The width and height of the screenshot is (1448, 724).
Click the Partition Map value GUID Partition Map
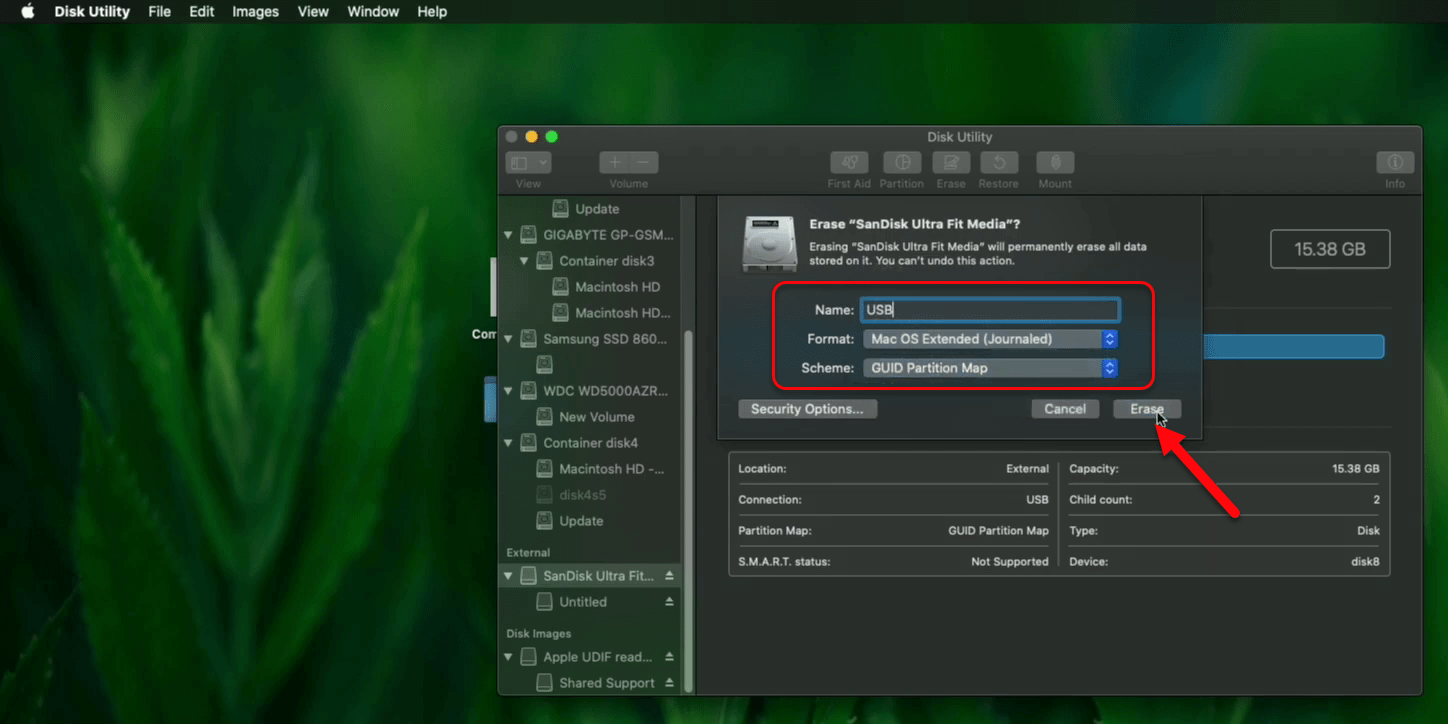pos(998,531)
